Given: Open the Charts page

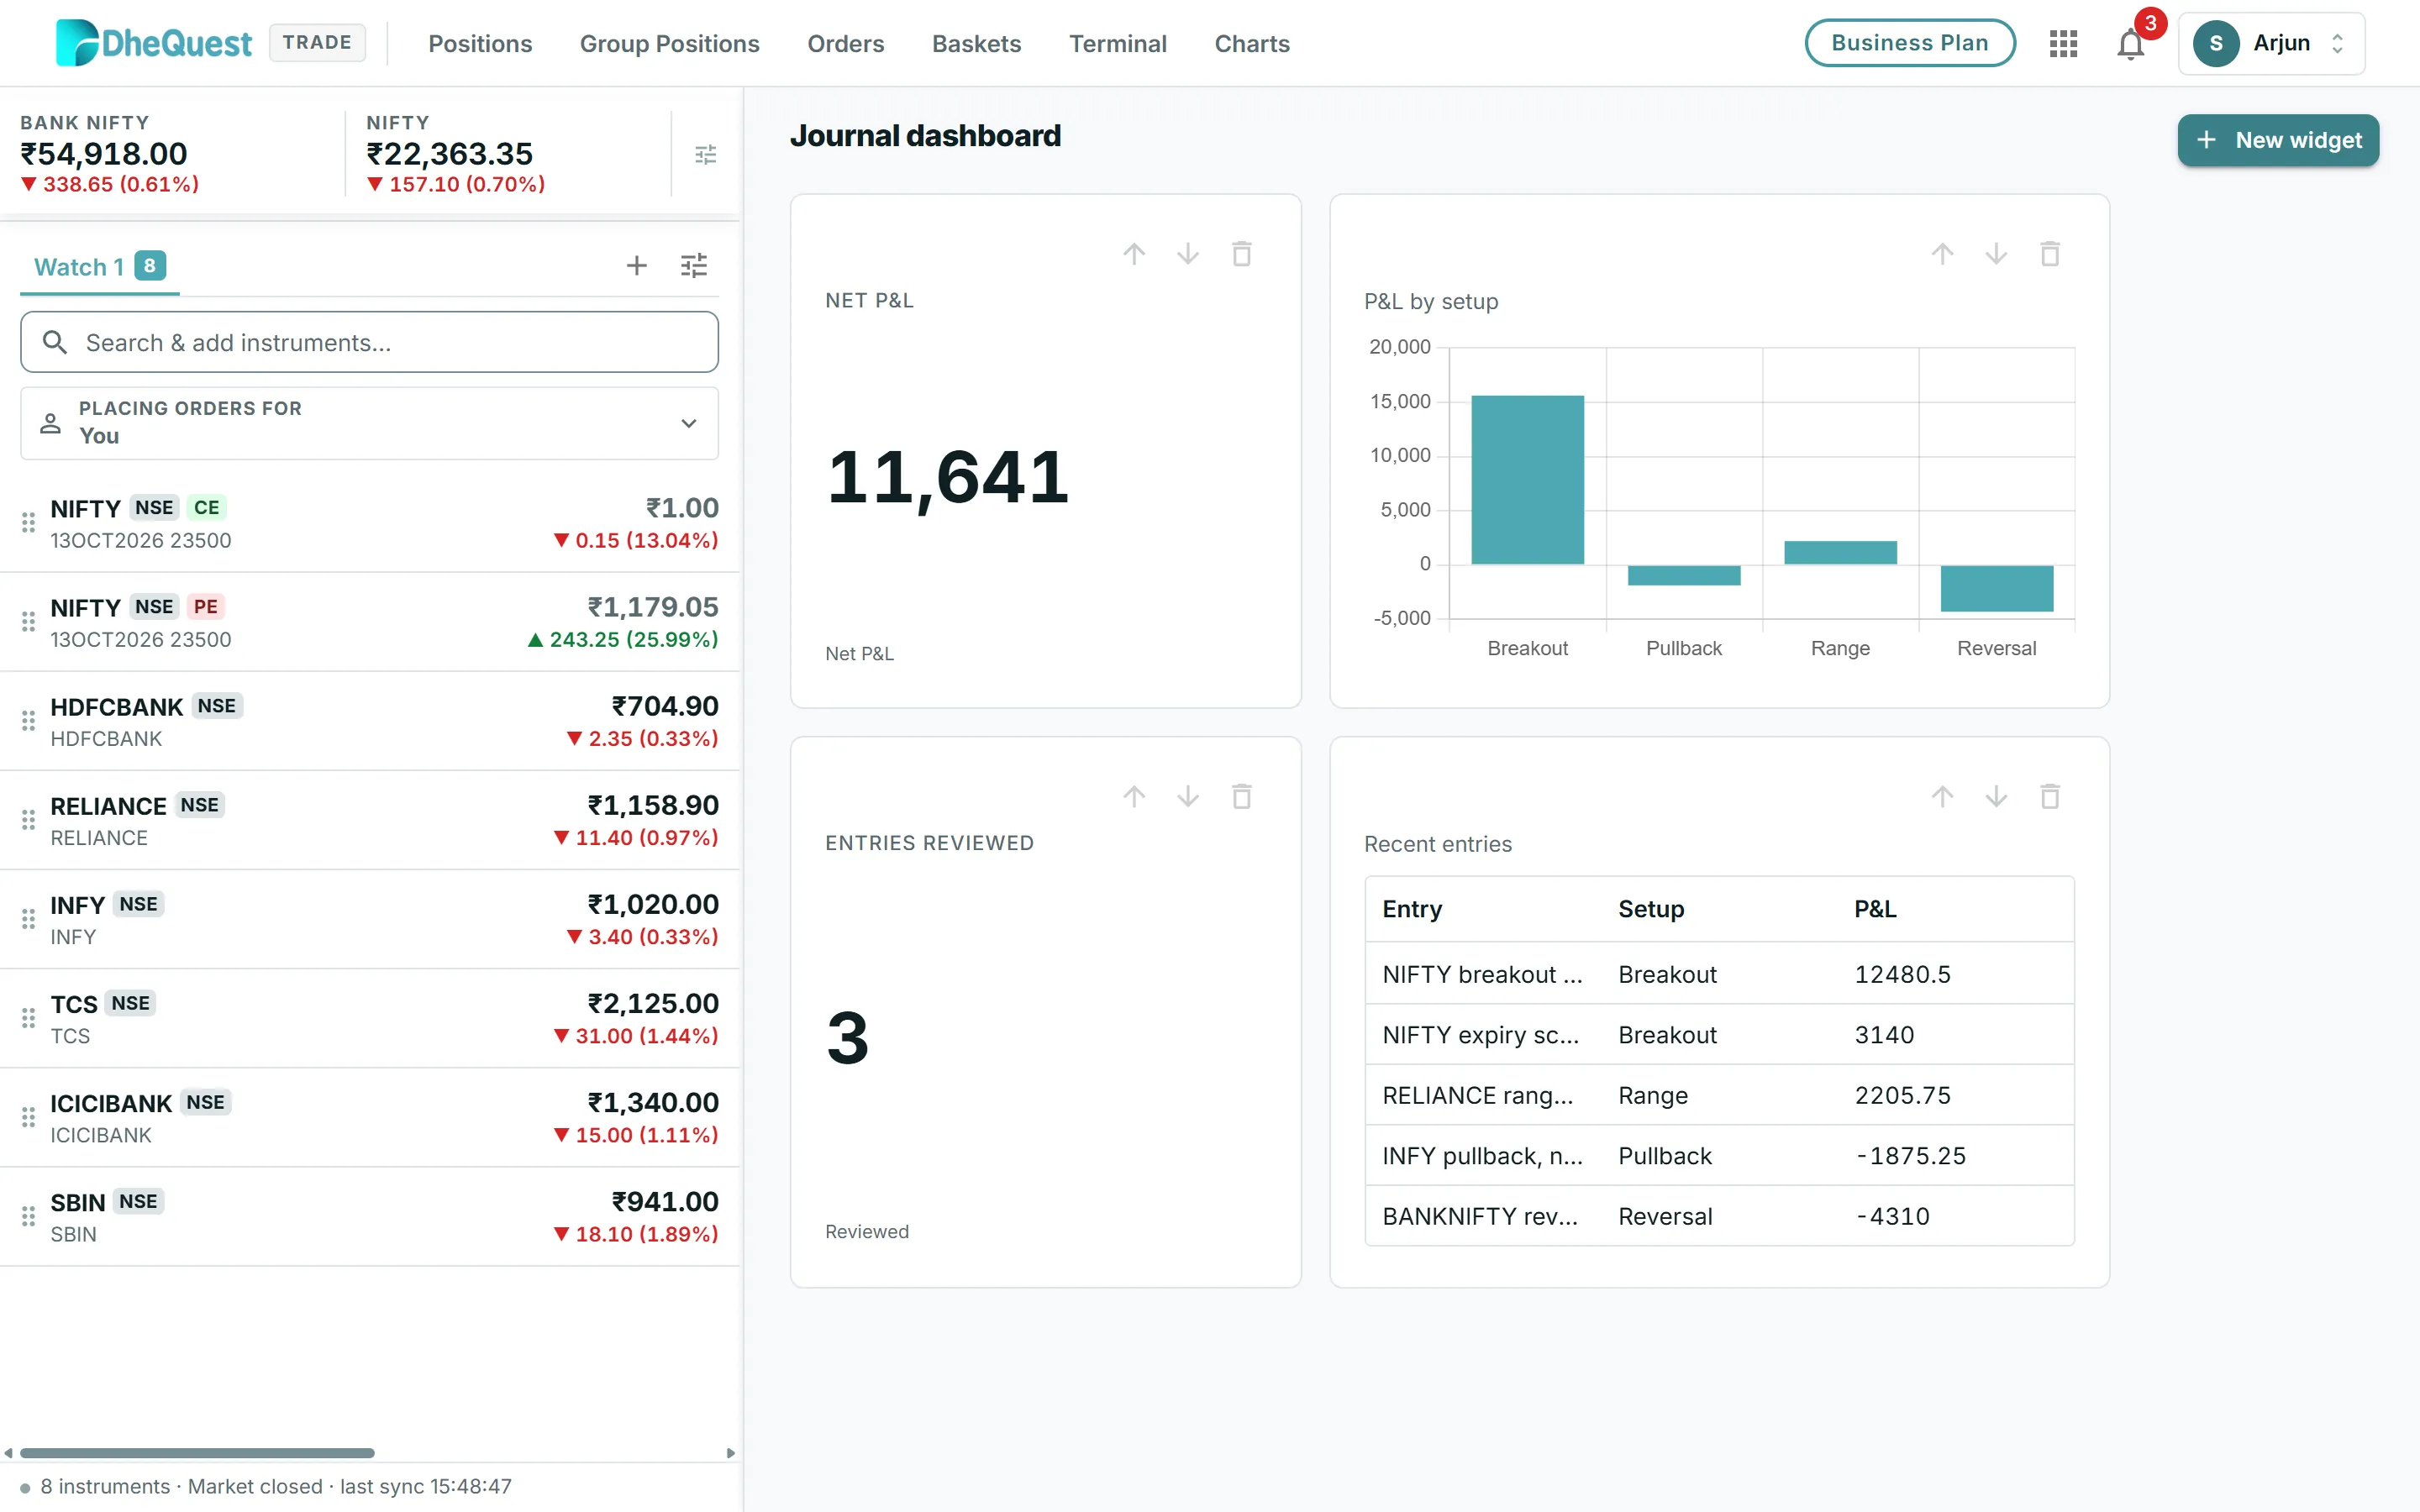Looking at the screenshot, I should pos(1252,44).
